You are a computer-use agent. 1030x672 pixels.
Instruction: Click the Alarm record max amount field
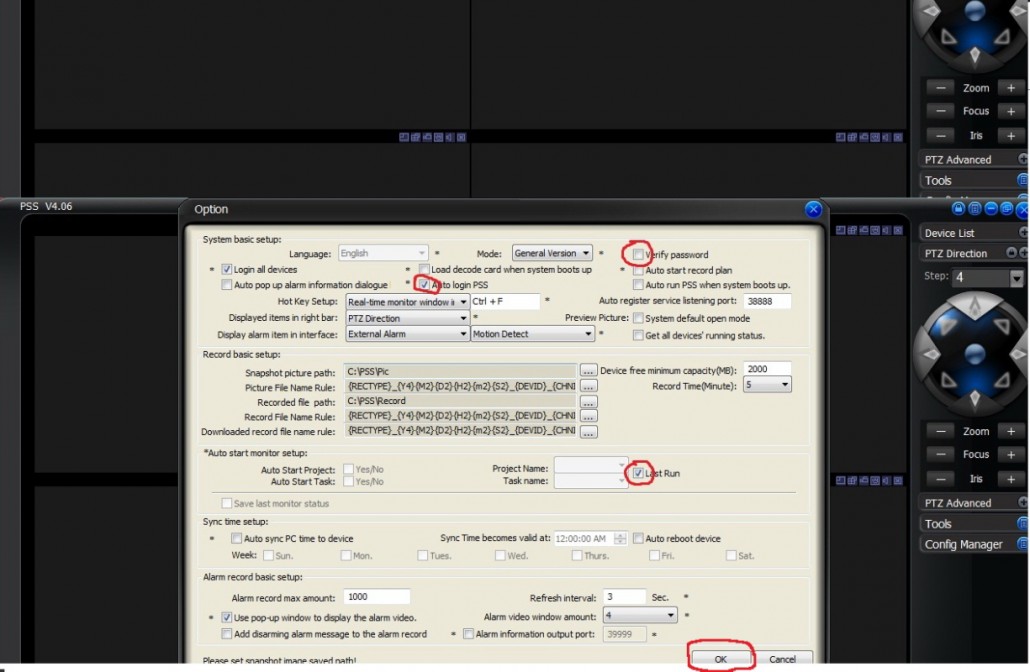[369, 597]
